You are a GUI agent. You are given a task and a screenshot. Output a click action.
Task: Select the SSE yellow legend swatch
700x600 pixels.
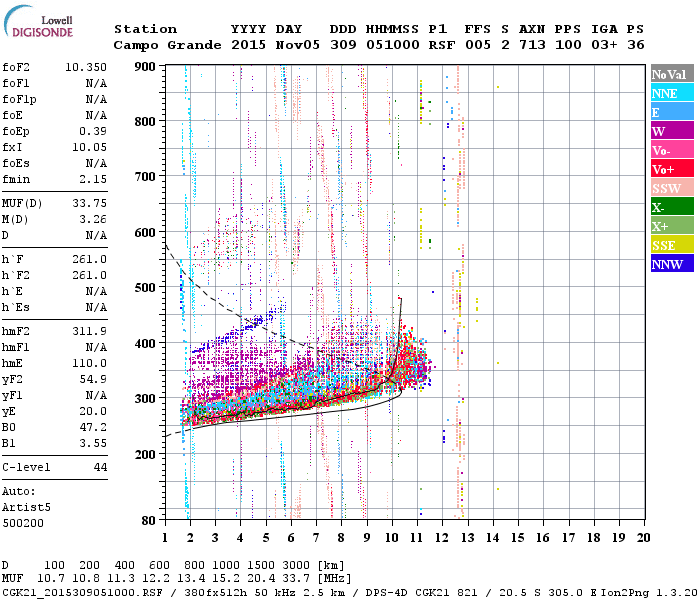[672, 245]
